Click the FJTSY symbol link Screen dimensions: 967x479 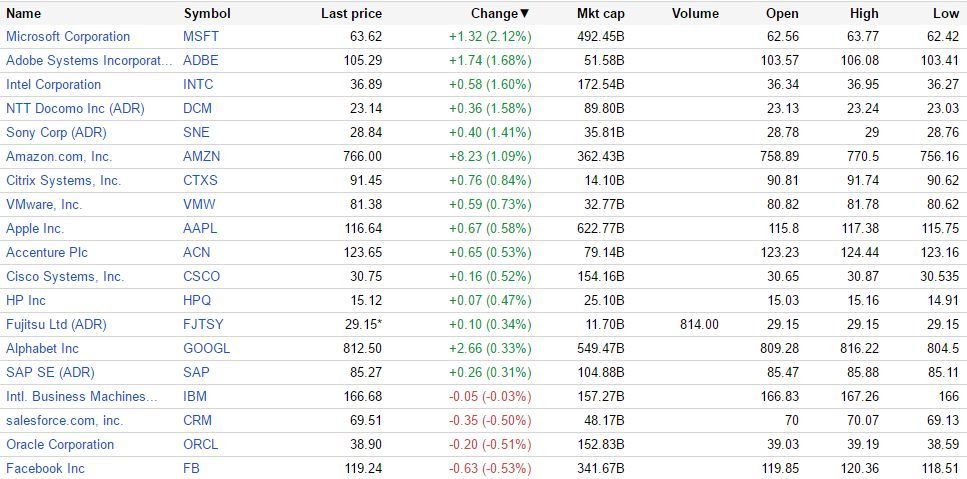tap(204, 325)
